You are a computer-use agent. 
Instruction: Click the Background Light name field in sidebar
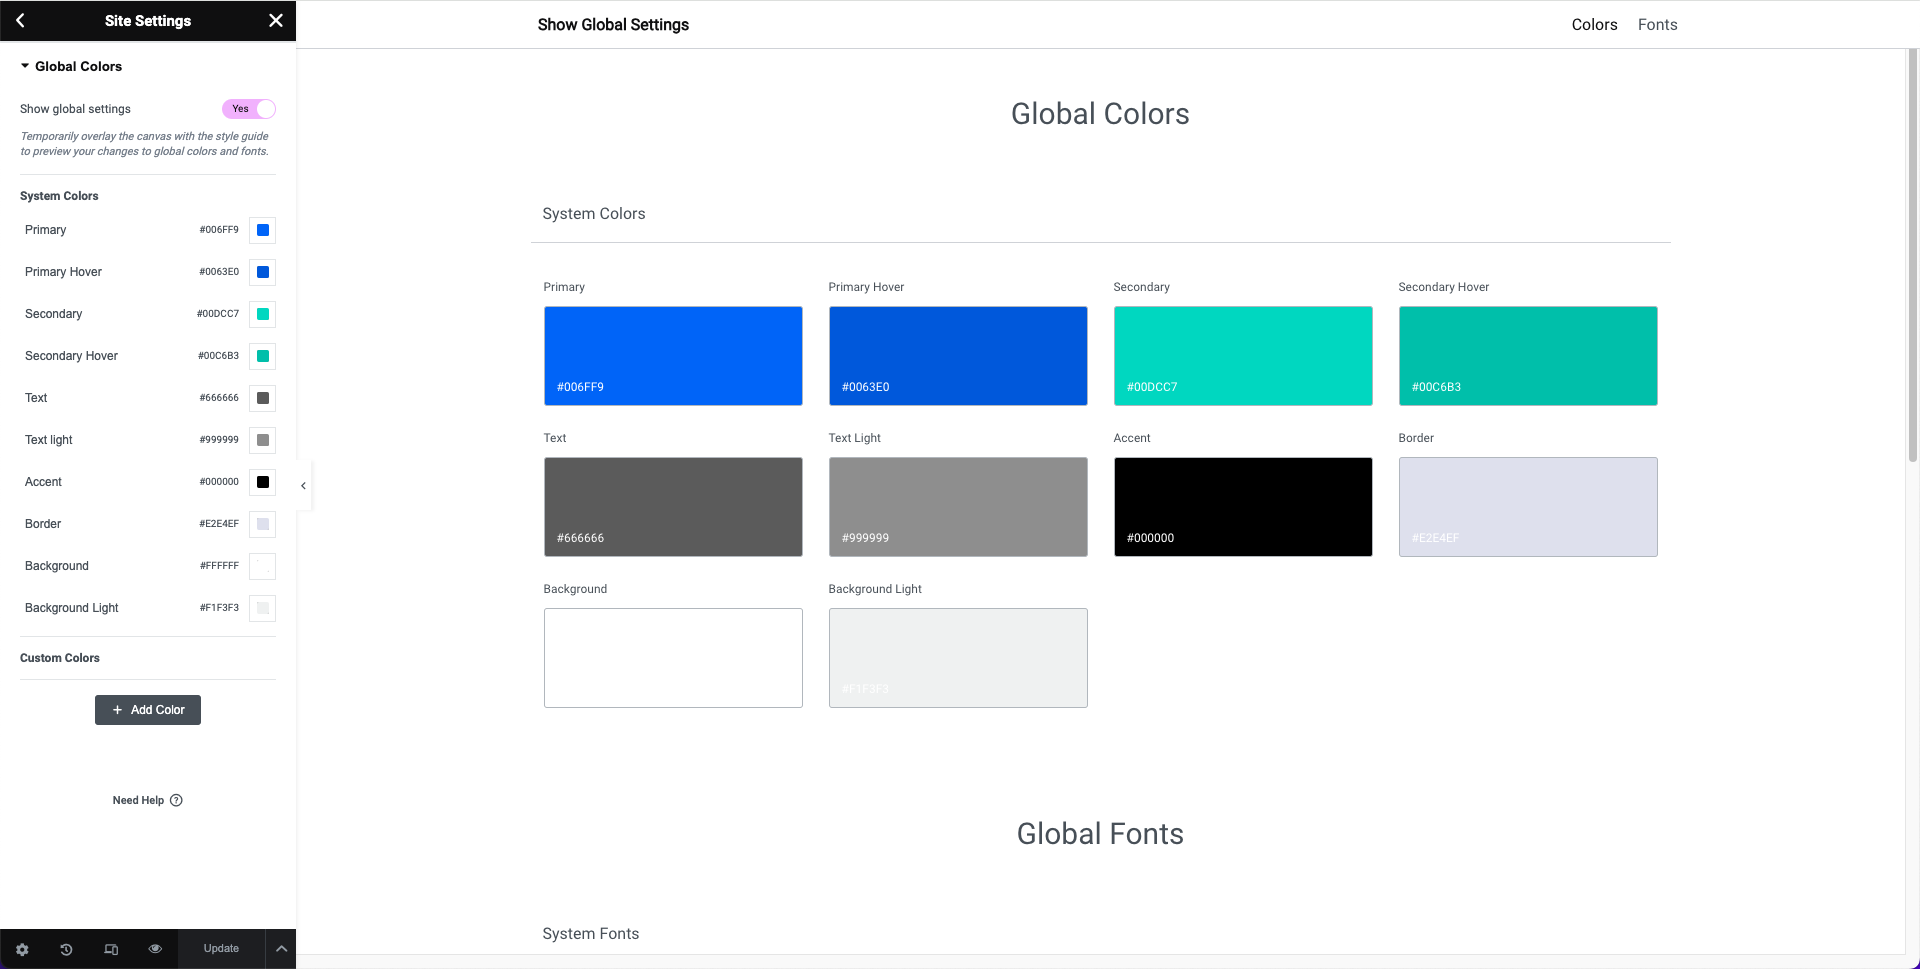pyautogui.click(x=72, y=608)
